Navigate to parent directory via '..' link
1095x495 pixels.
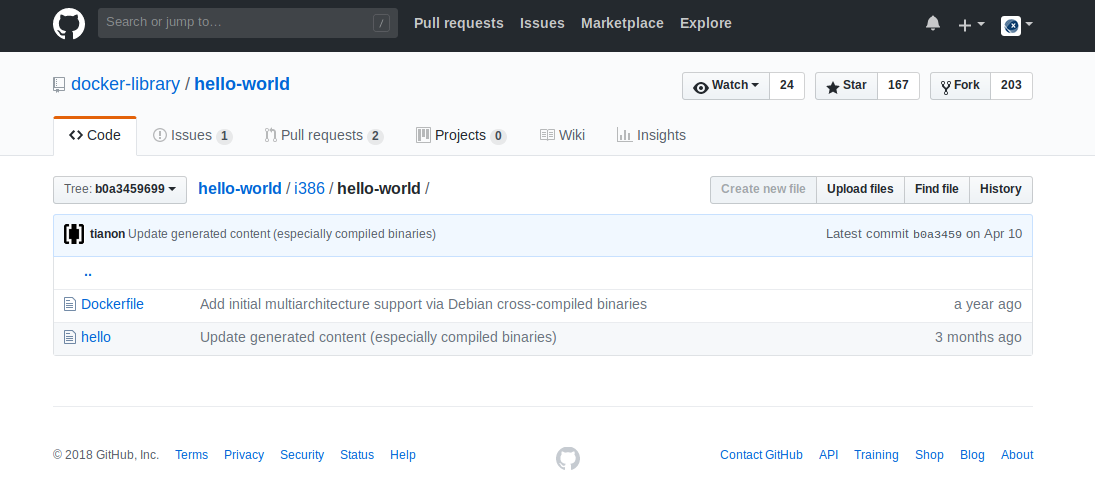point(88,272)
